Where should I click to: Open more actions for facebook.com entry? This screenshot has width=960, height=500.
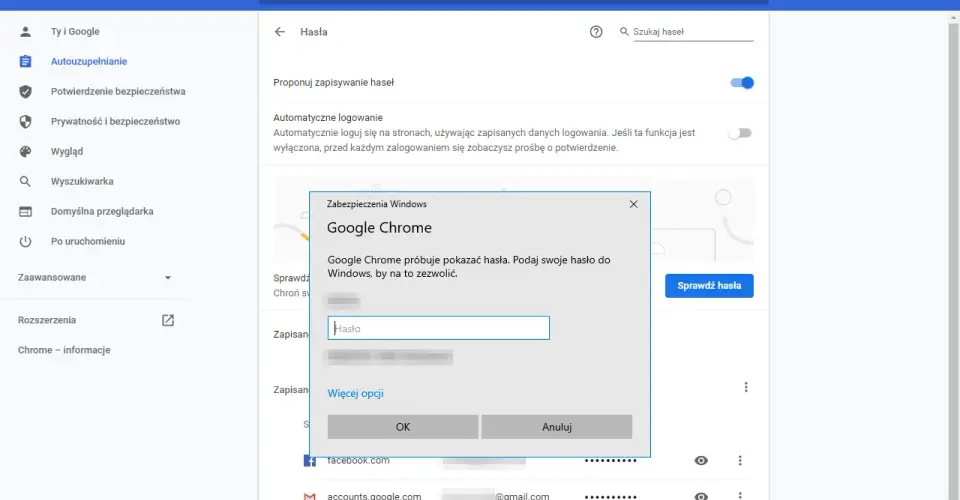[x=740, y=460]
